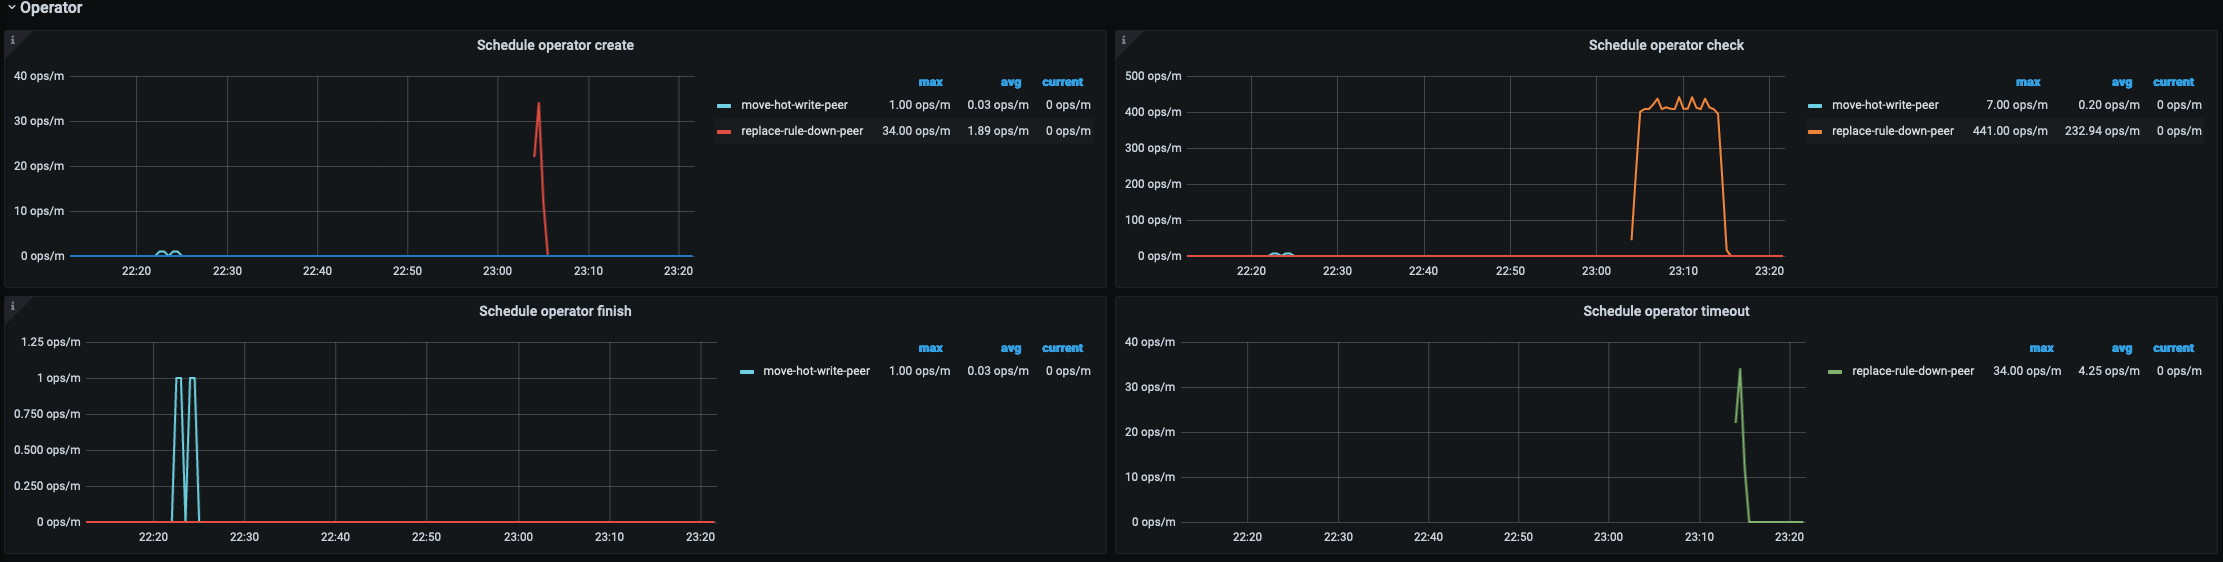This screenshot has height=562, width=2223.
Task: Click red replace-rule-down-peer swatch in create legend
Action: (x=724, y=131)
